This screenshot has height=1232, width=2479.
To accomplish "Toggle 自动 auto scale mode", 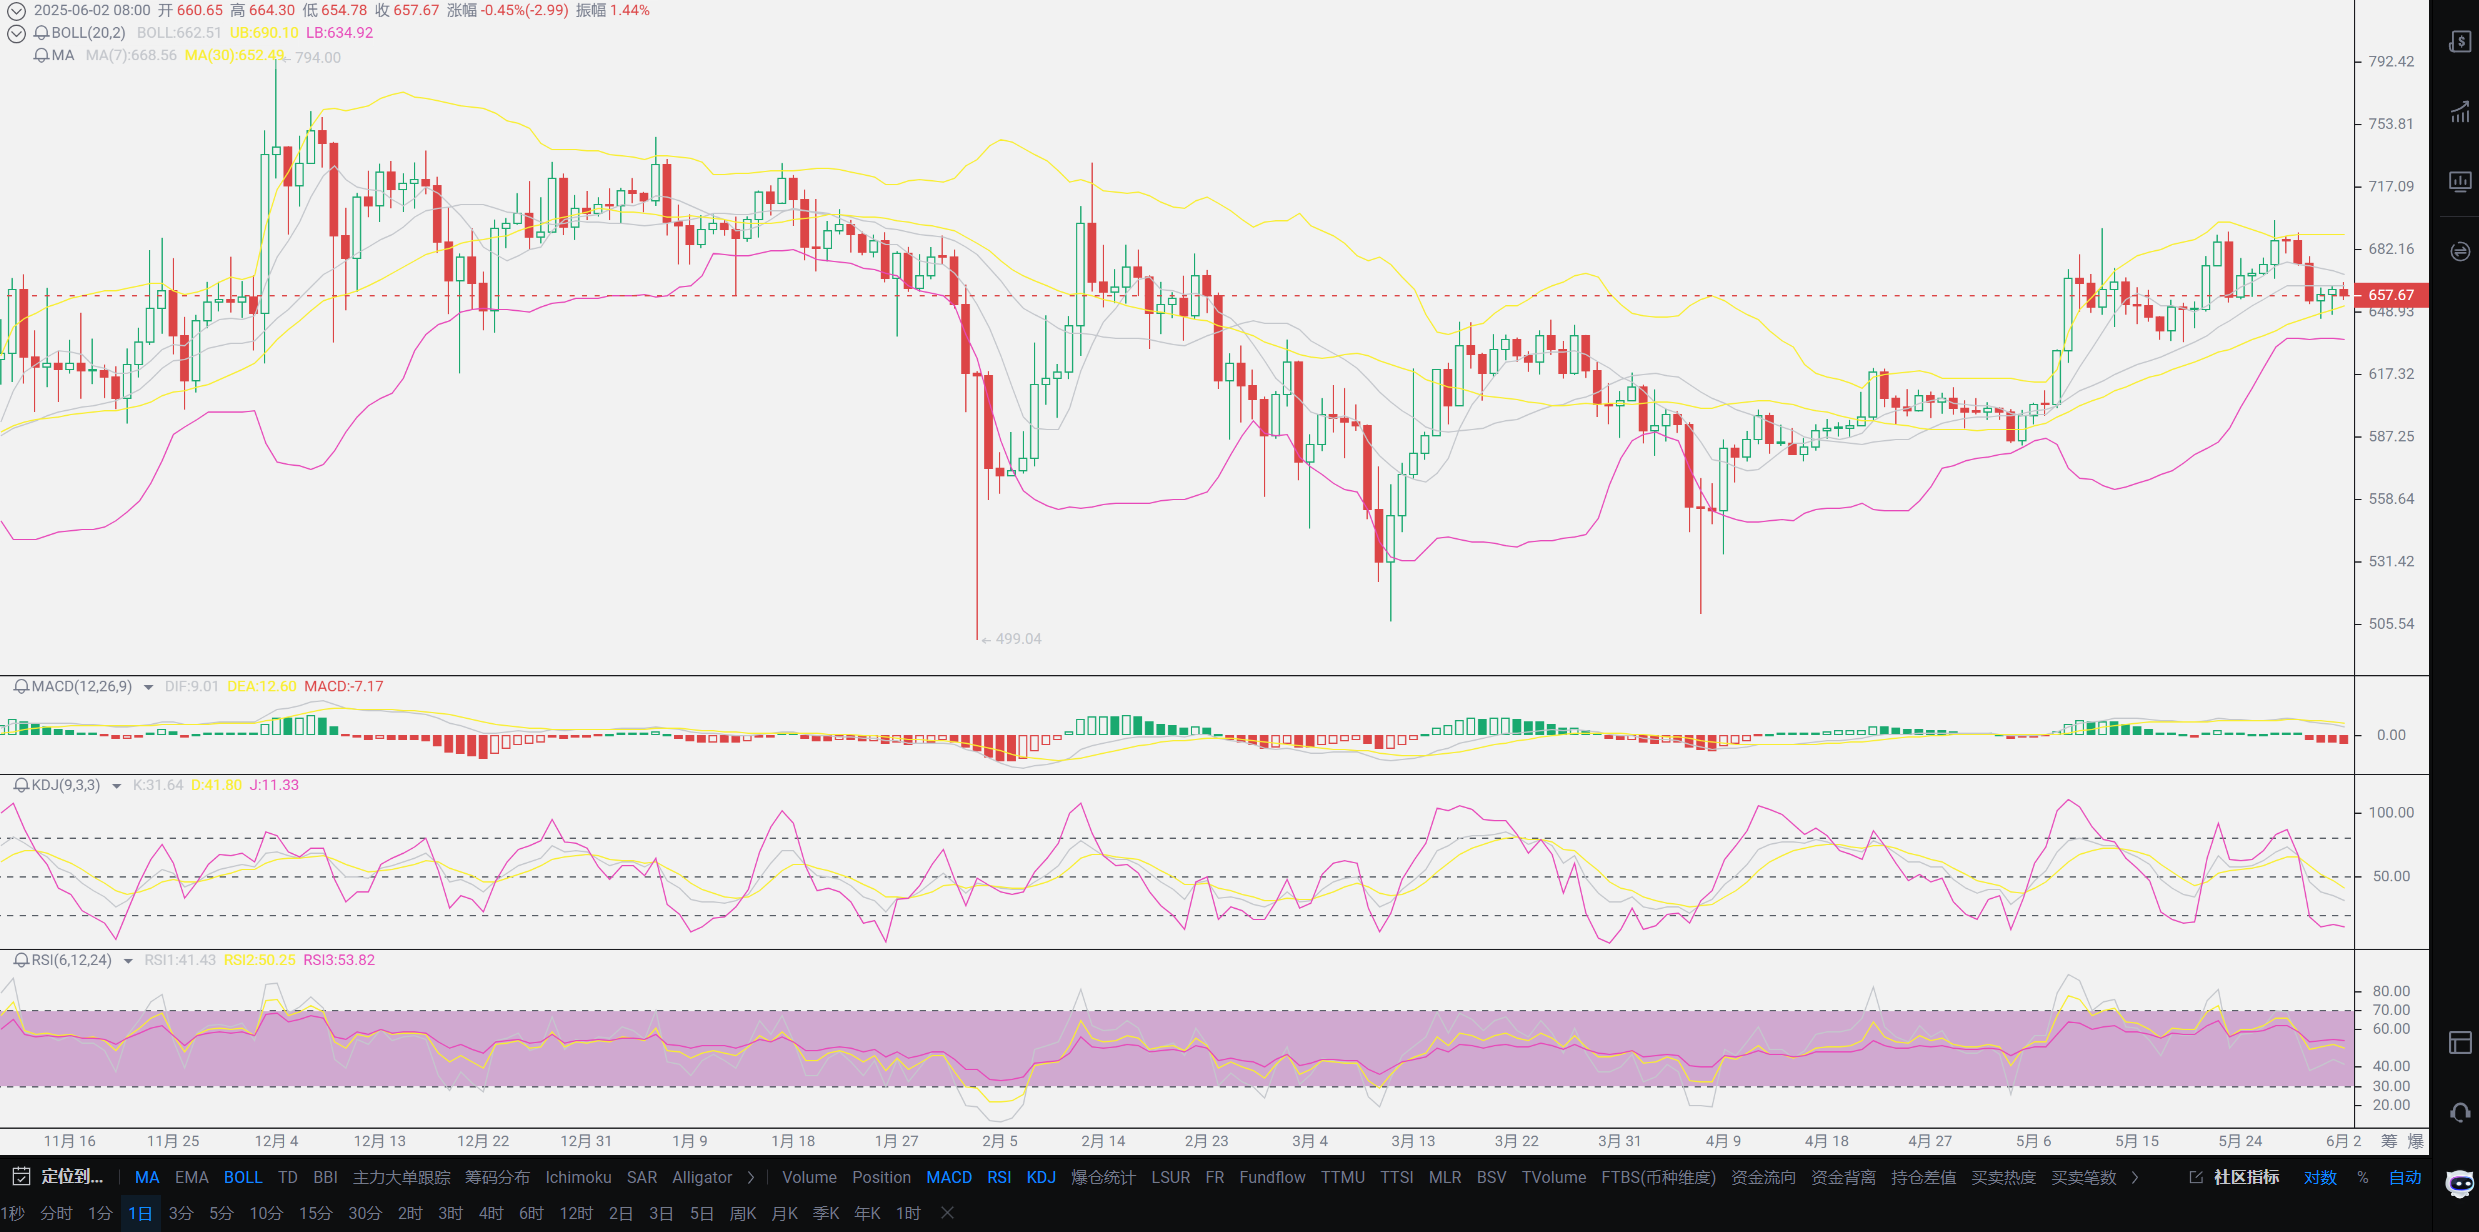I will tap(2405, 1177).
